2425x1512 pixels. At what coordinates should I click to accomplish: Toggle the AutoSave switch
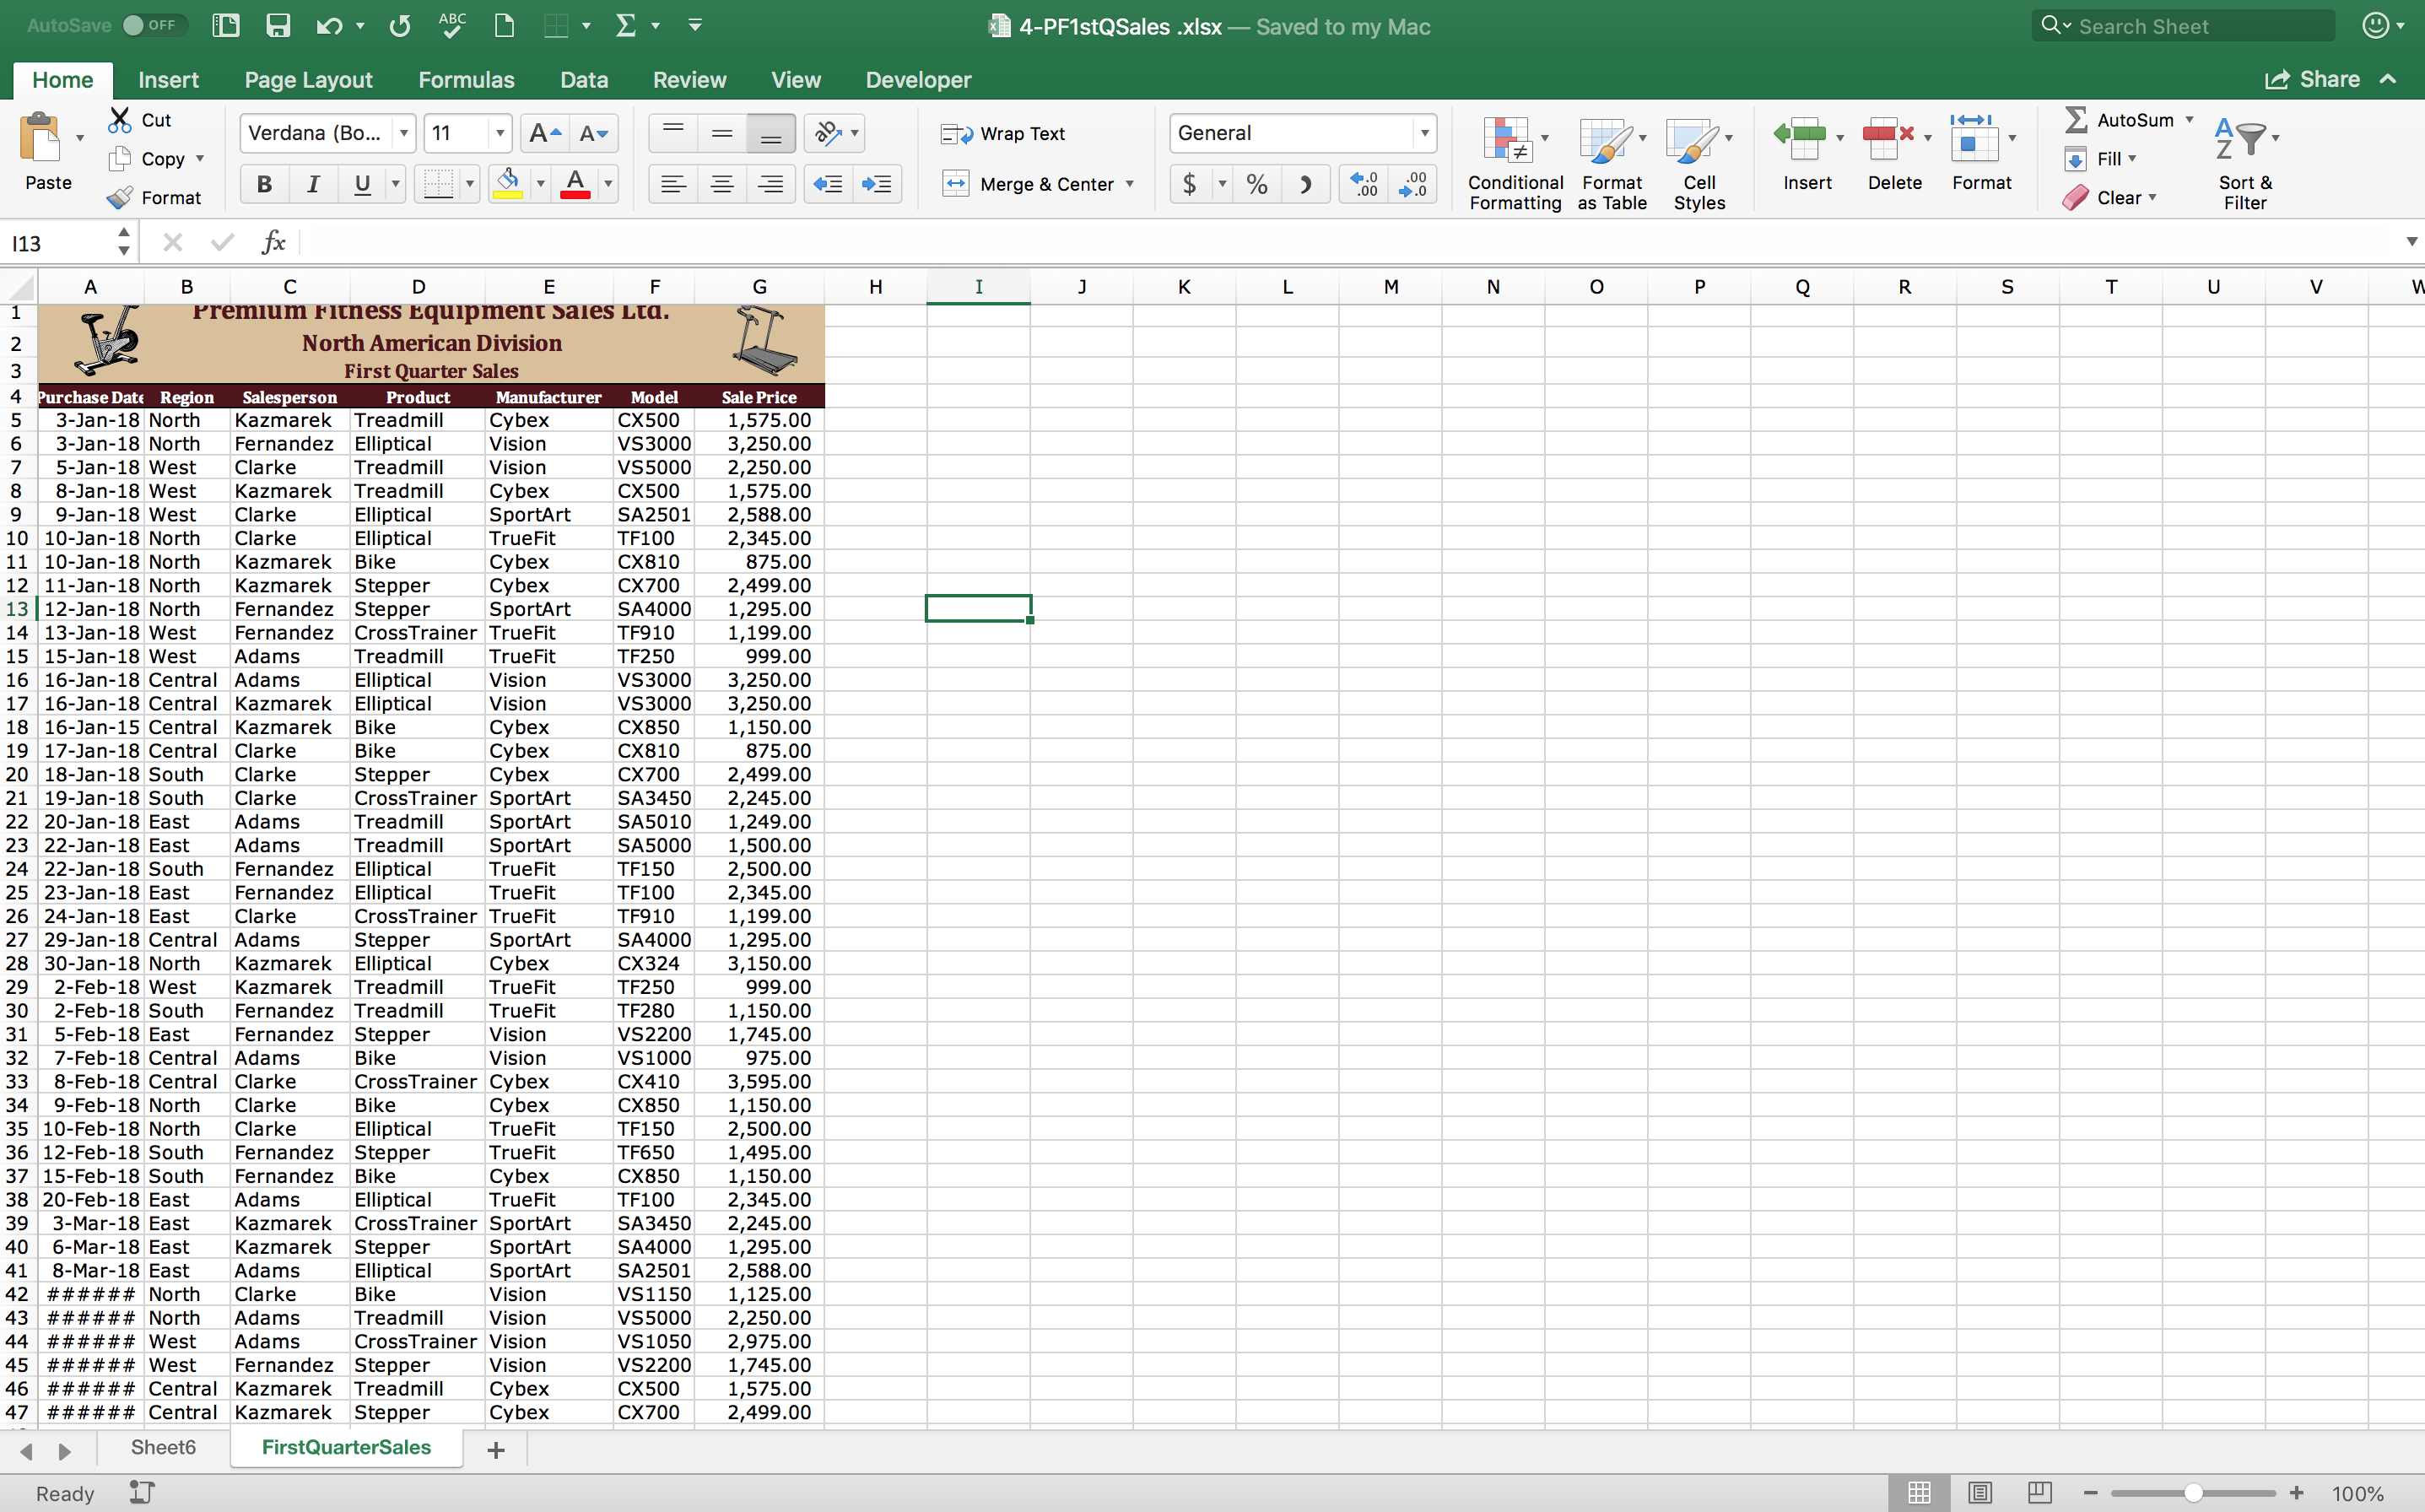point(150,26)
